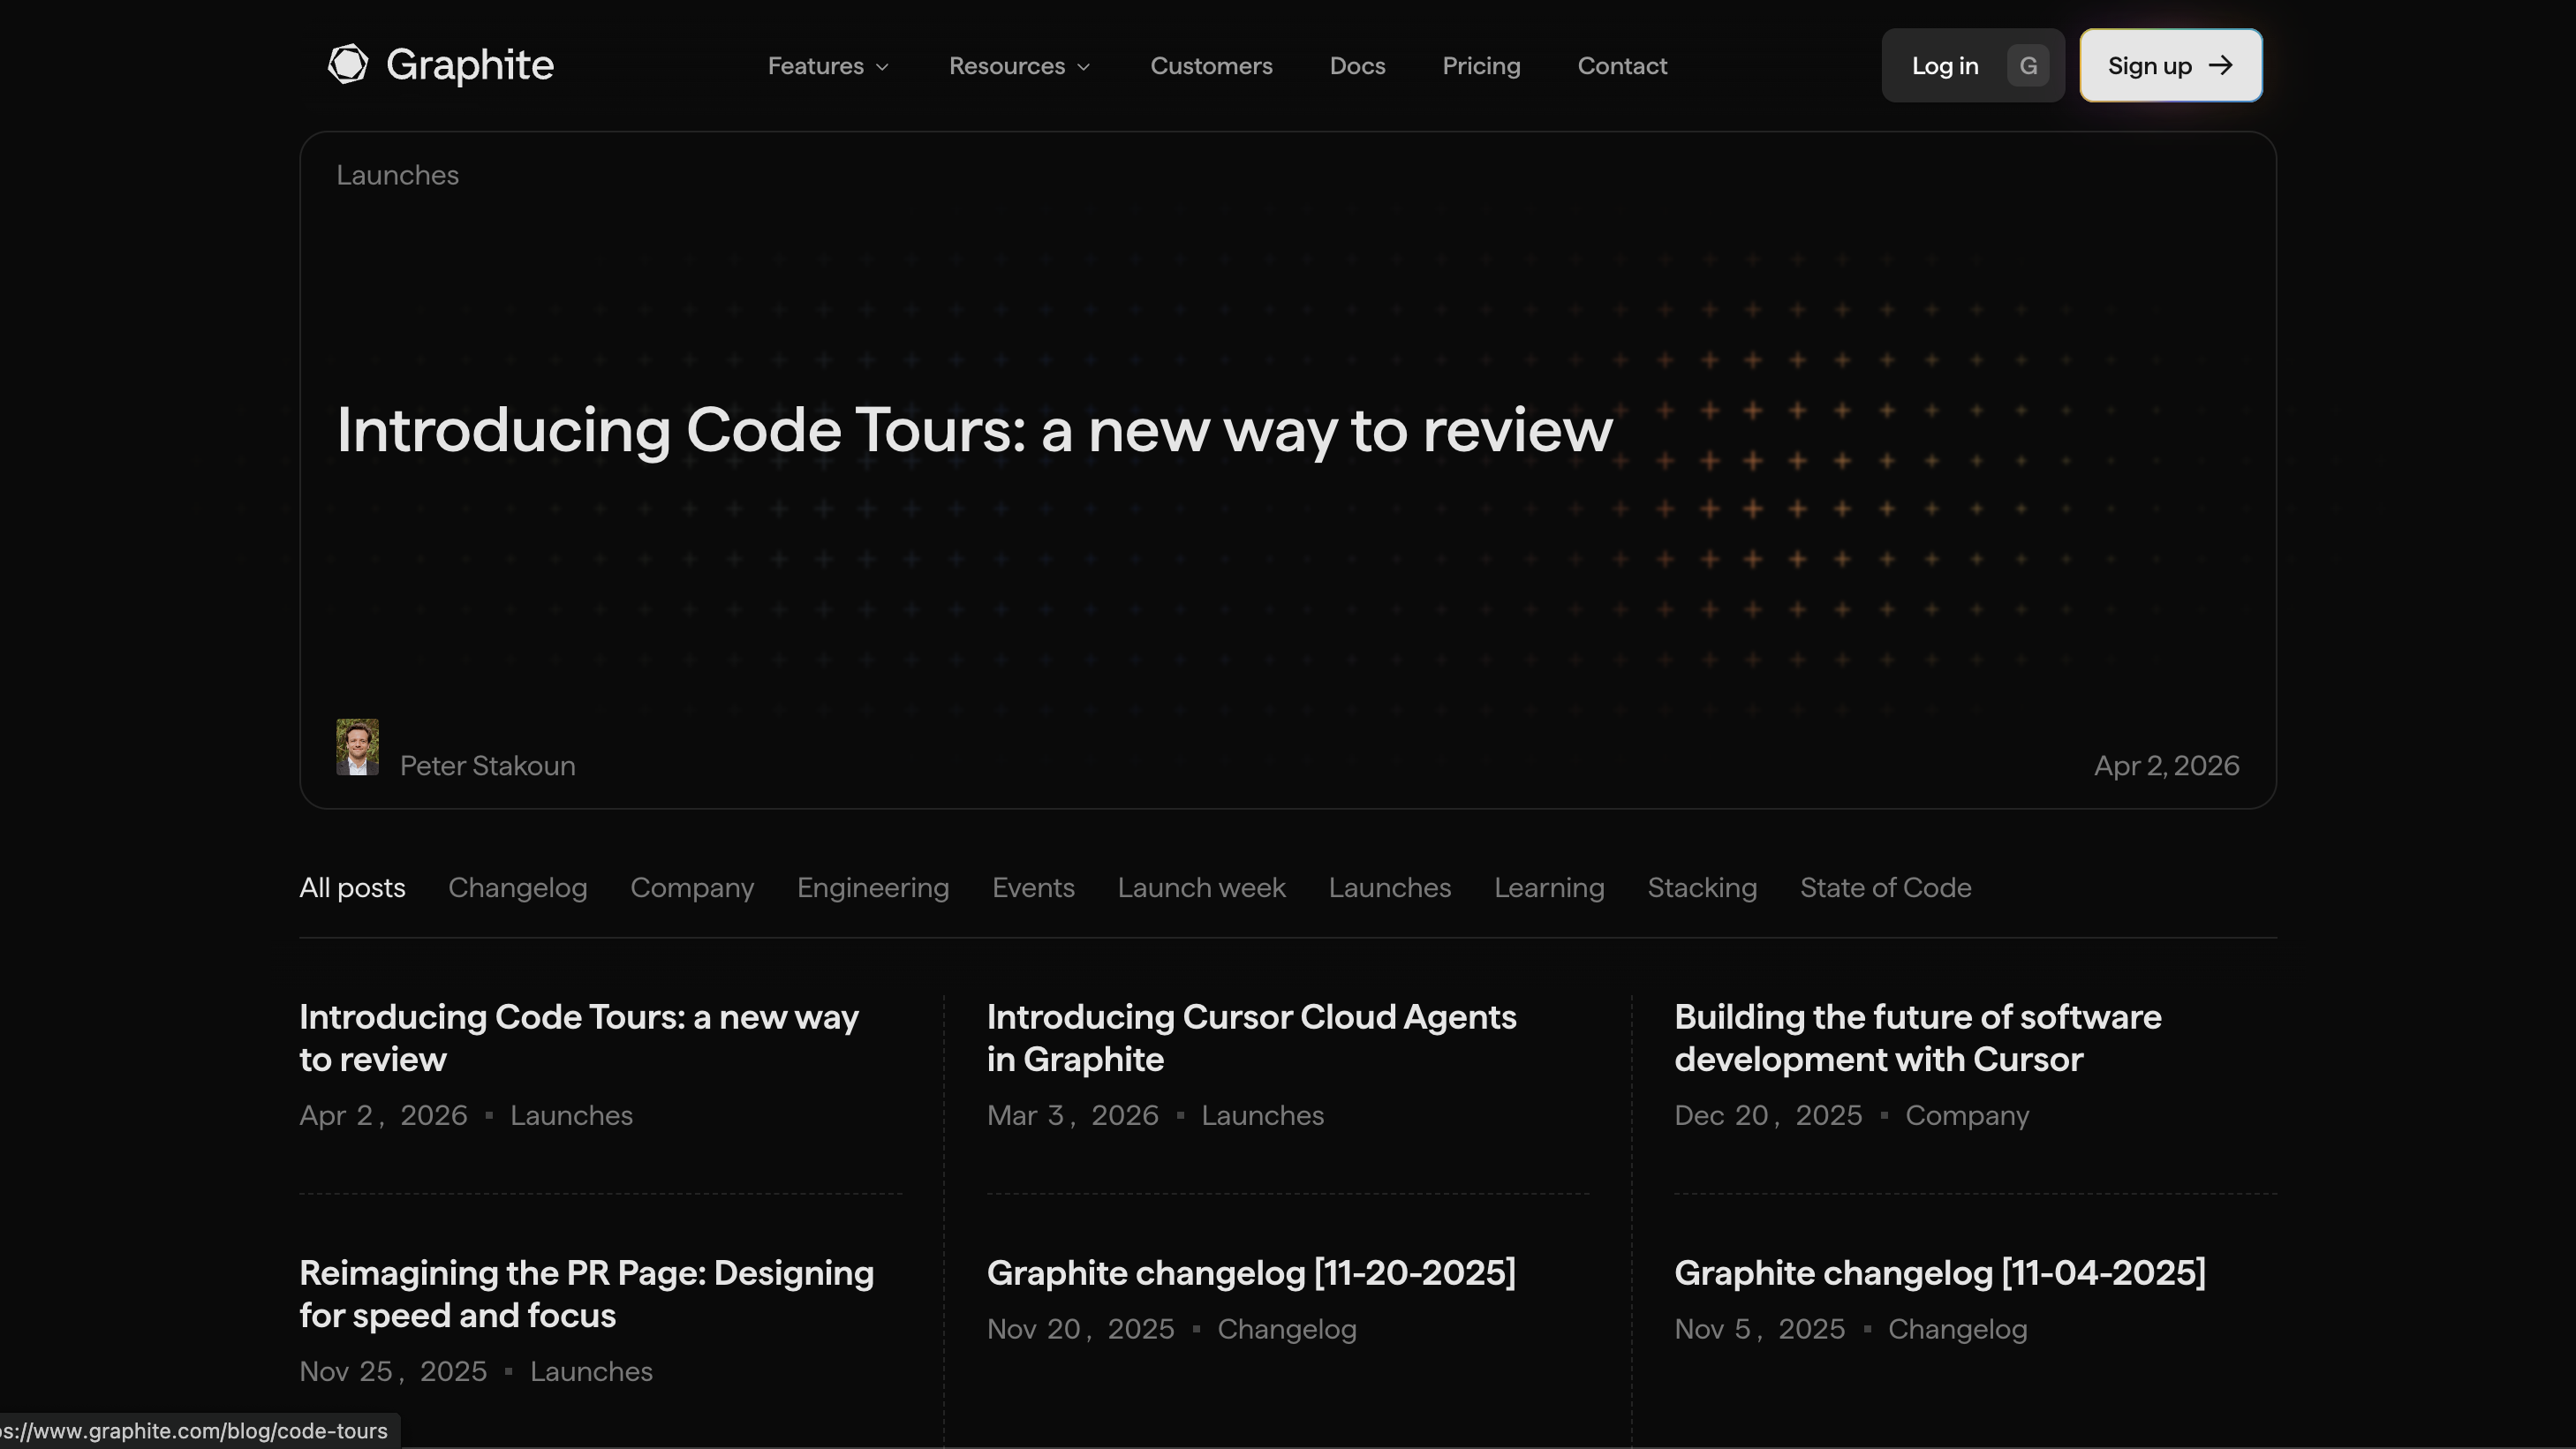Open Reimagining the PR Page post
The height and width of the screenshot is (1449, 2576).
[586, 1294]
